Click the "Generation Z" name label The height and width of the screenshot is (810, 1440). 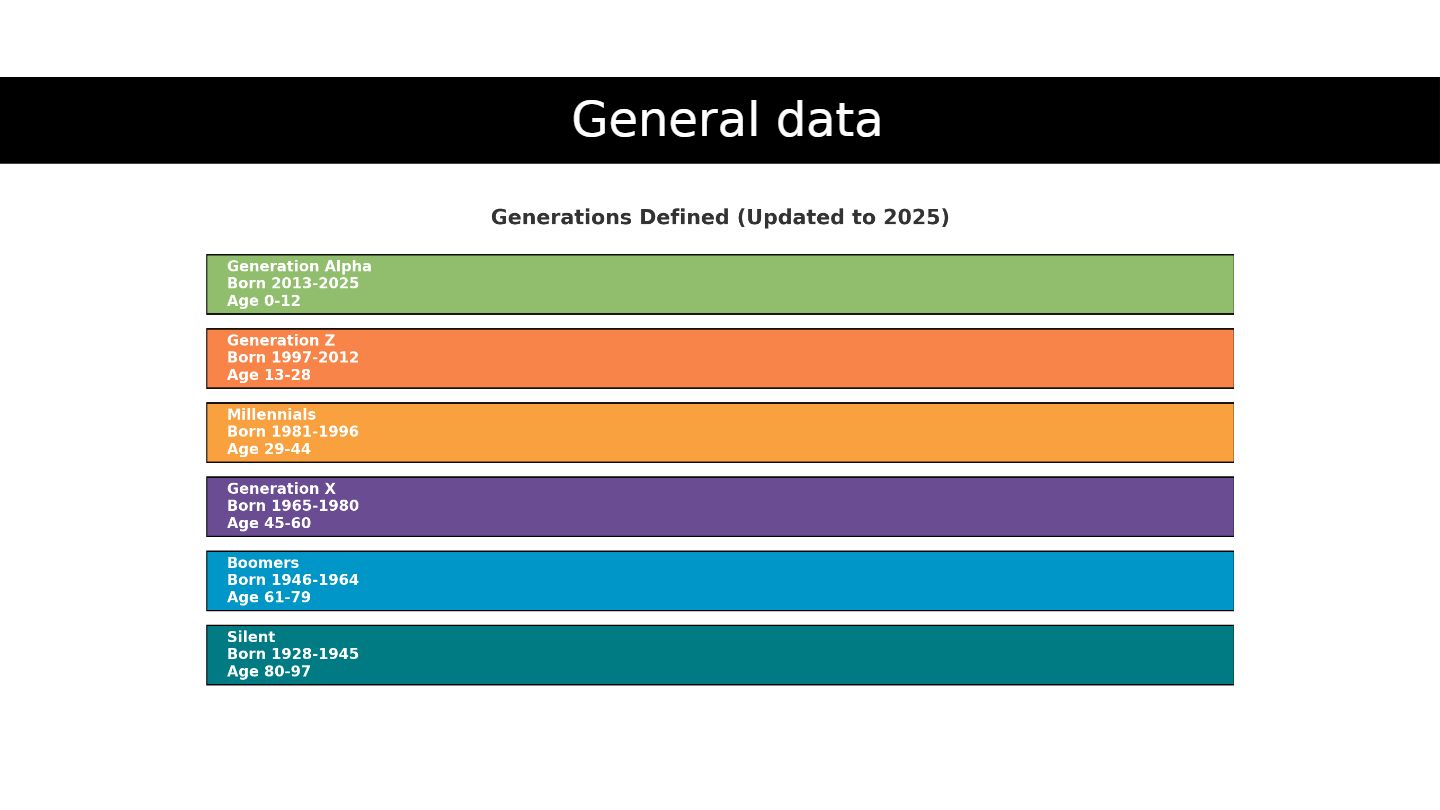(x=281, y=341)
